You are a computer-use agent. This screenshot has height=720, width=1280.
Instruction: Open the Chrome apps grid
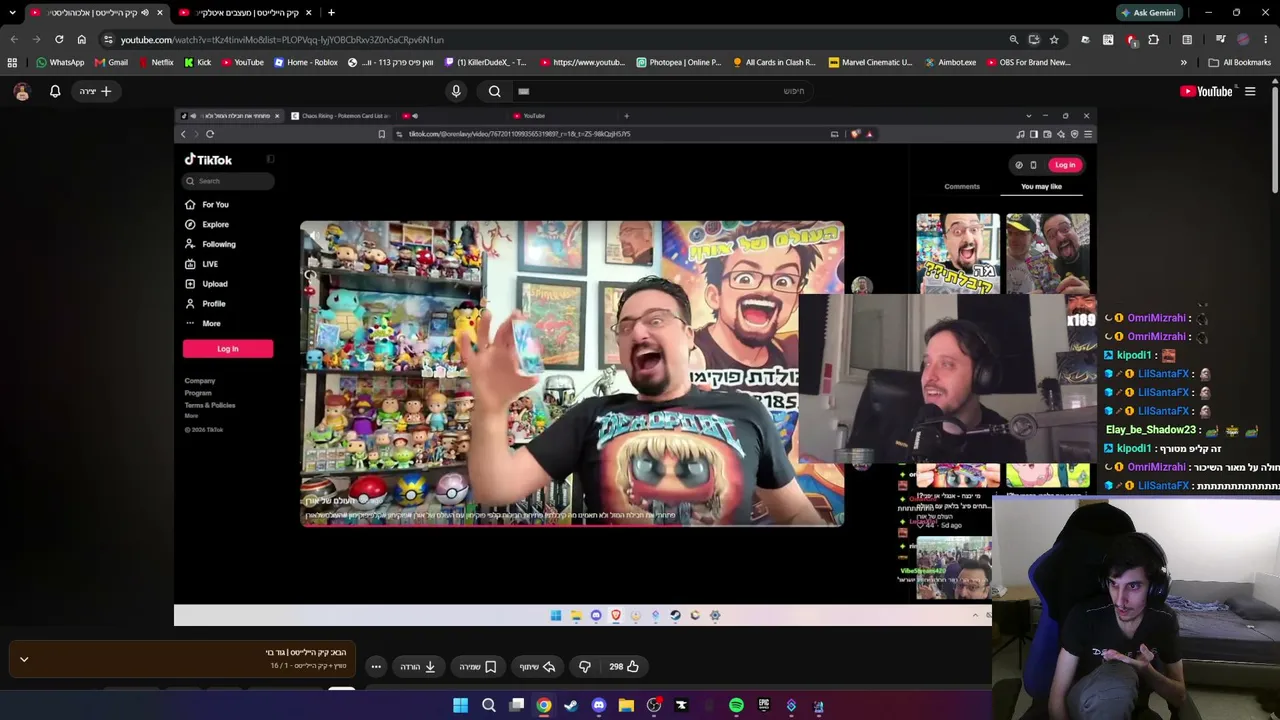pos(12,62)
